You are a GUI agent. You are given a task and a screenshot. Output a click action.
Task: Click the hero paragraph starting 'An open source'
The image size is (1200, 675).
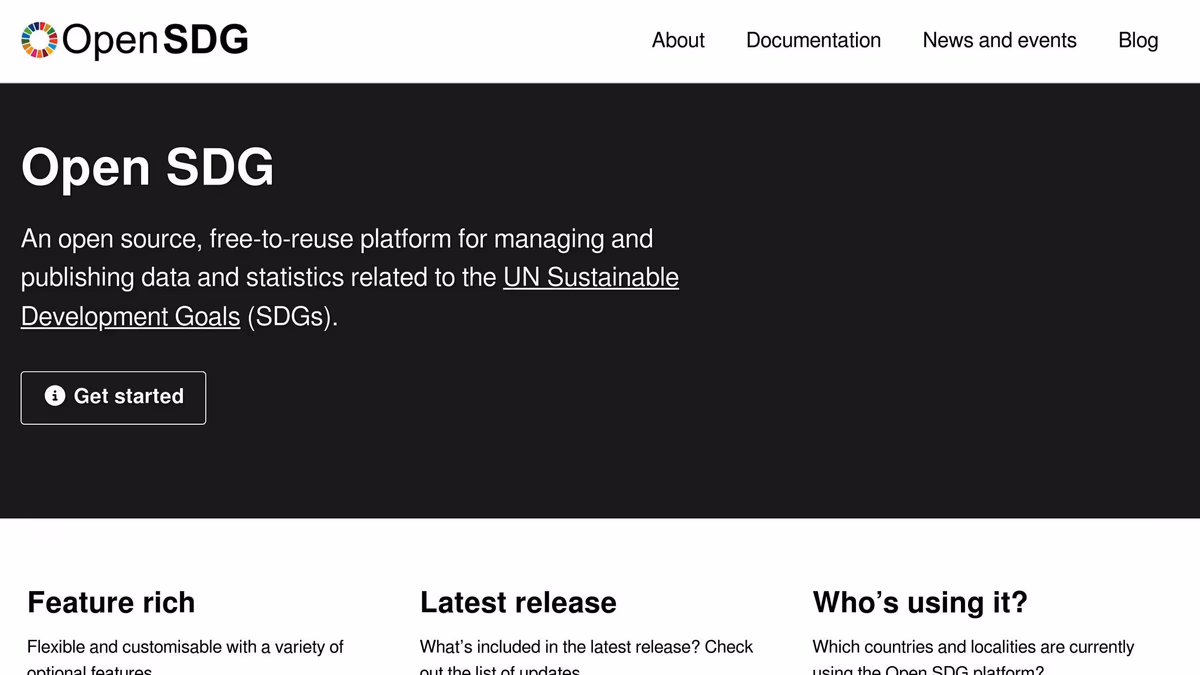(x=336, y=240)
